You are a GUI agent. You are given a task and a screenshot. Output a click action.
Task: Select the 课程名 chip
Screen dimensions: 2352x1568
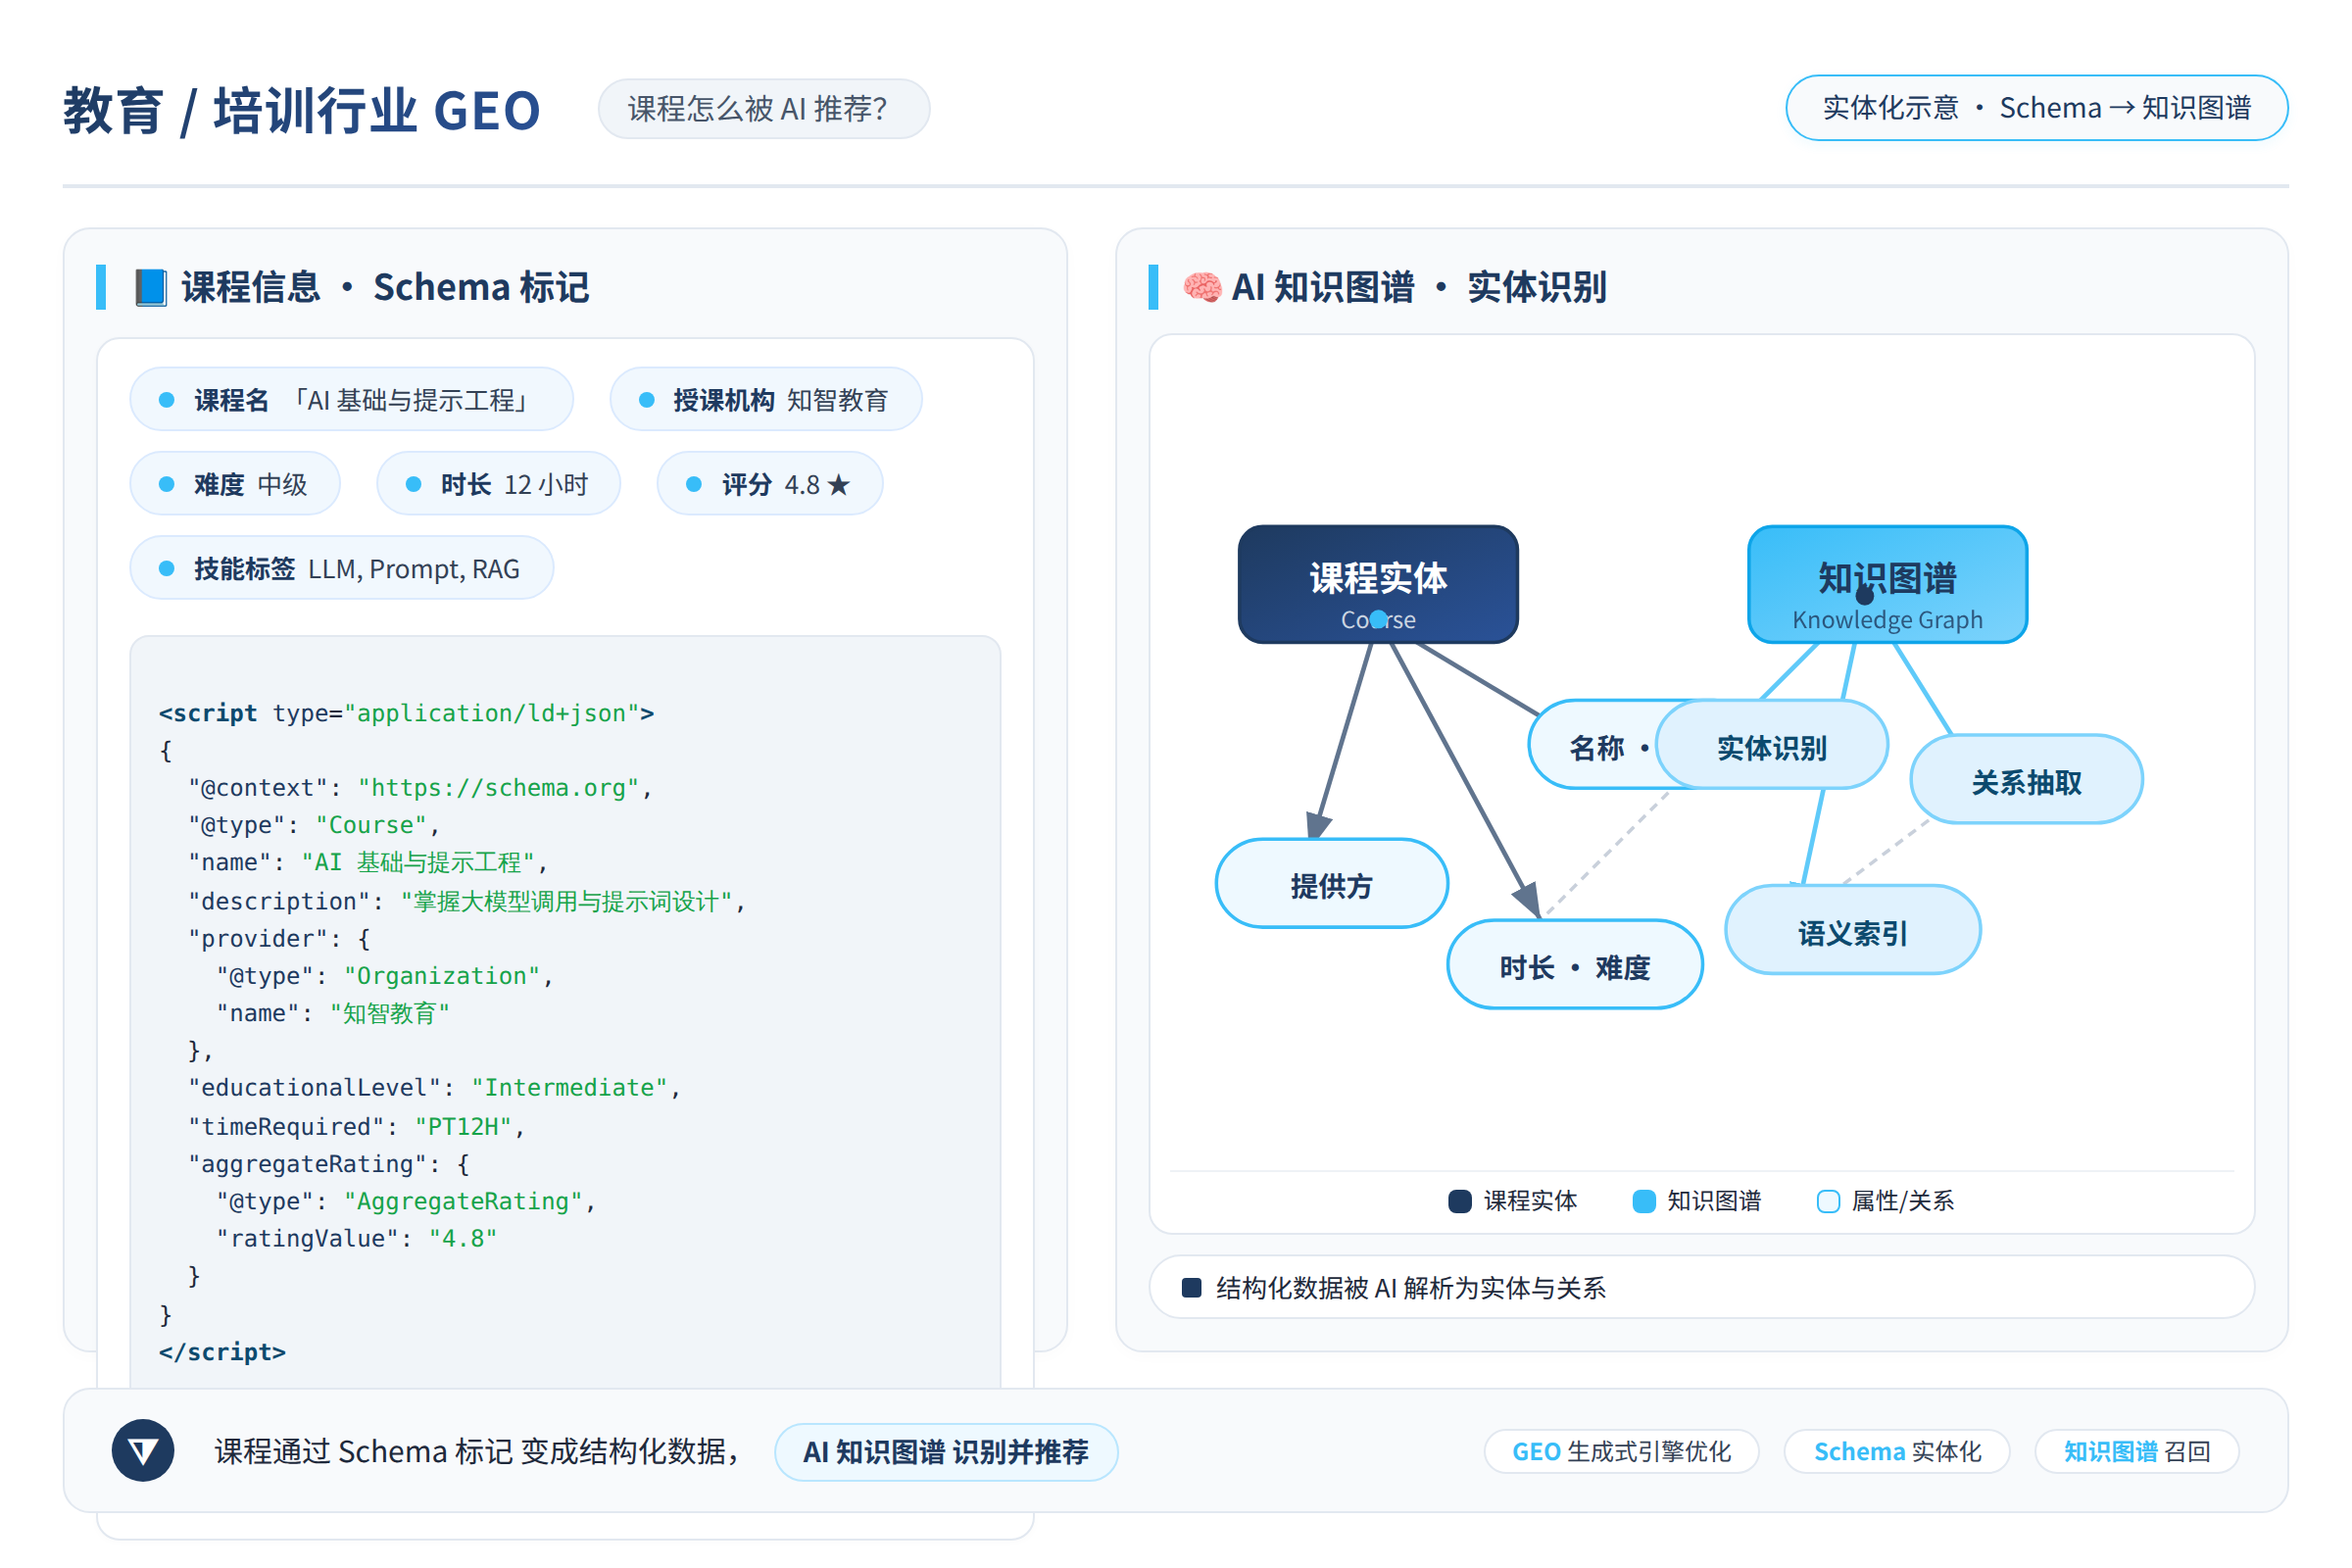(352, 400)
